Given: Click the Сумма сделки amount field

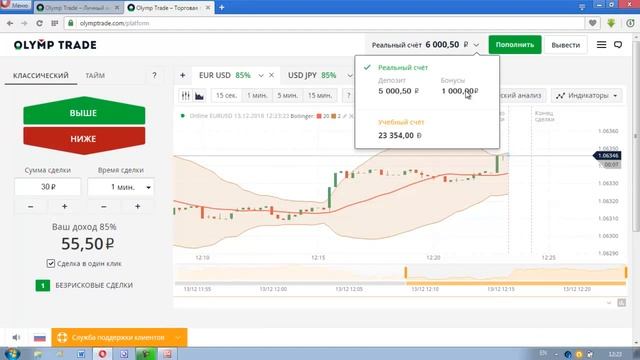Looking at the screenshot, I should point(48,187).
